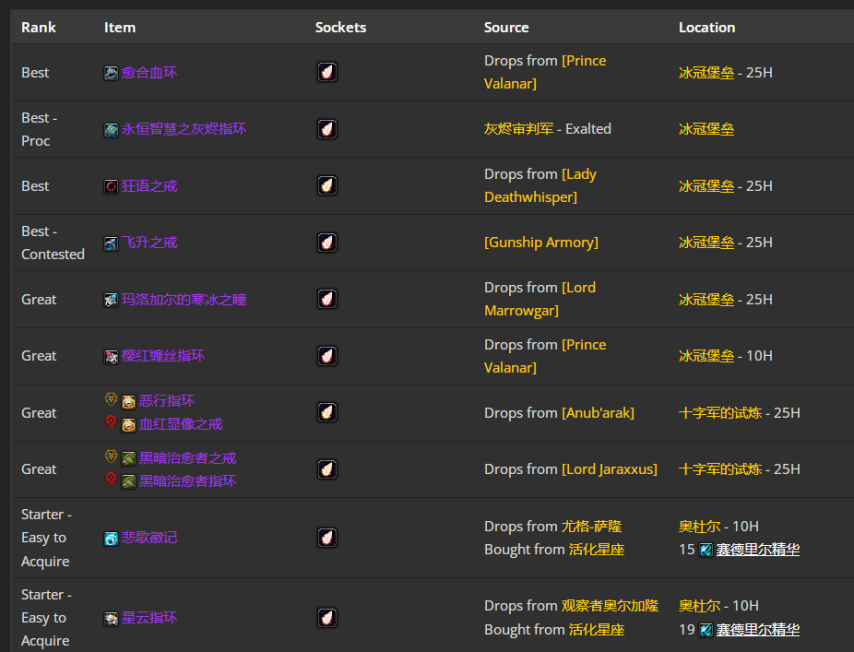
Task: Open the [Gunship Armory] source link
Action: (541, 242)
